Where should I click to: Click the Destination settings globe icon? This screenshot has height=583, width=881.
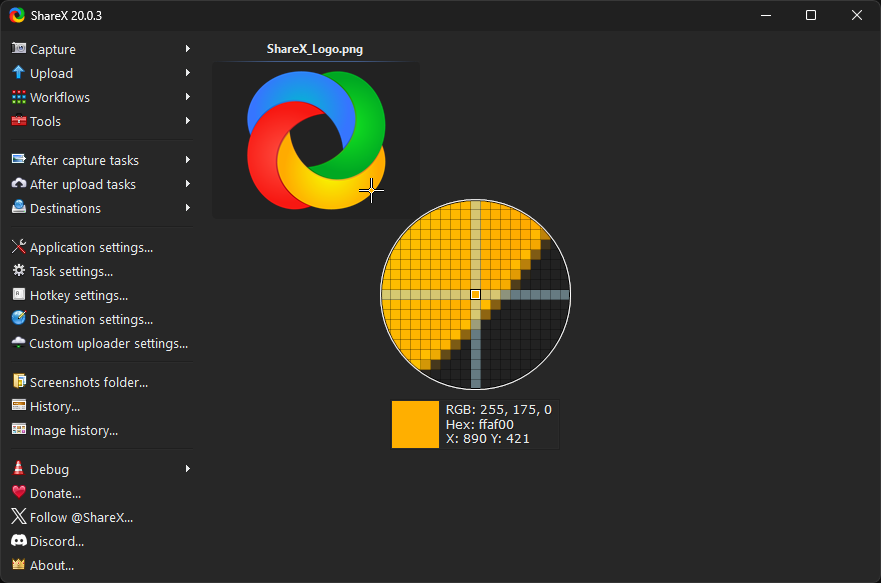(19, 318)
